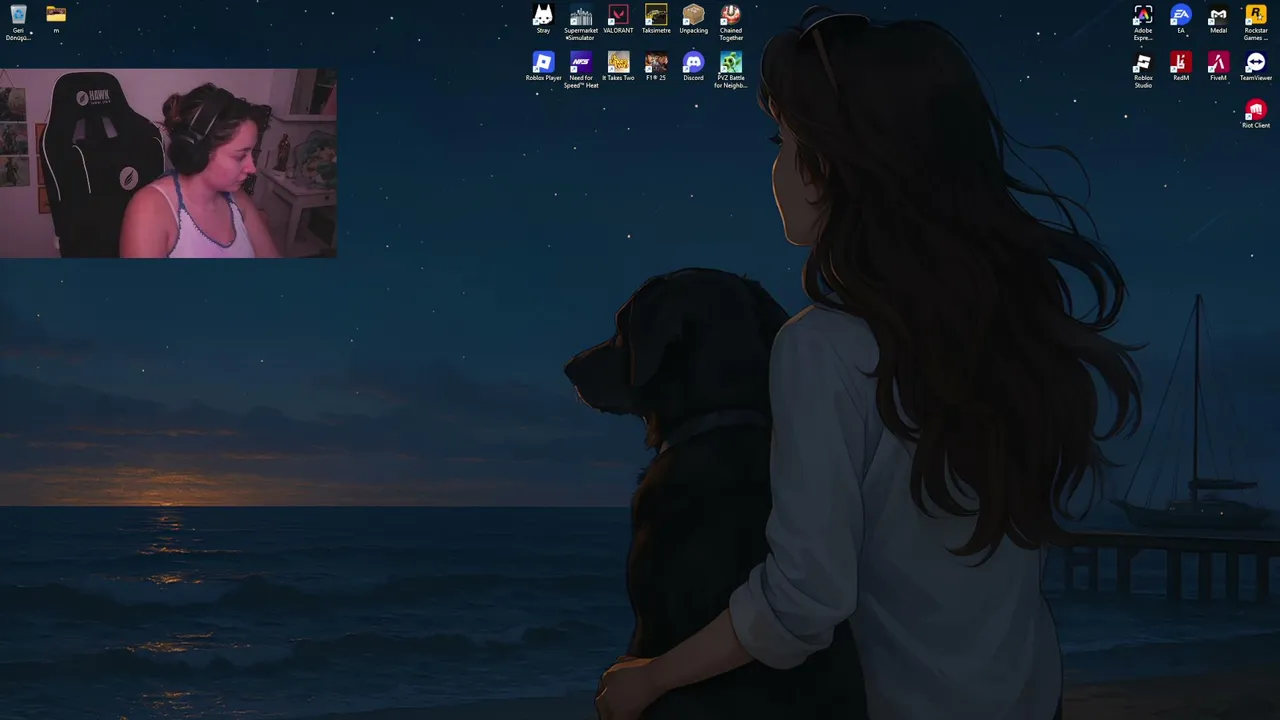Select the folder named m
The image size is (1280, 720).
(56, 18)
